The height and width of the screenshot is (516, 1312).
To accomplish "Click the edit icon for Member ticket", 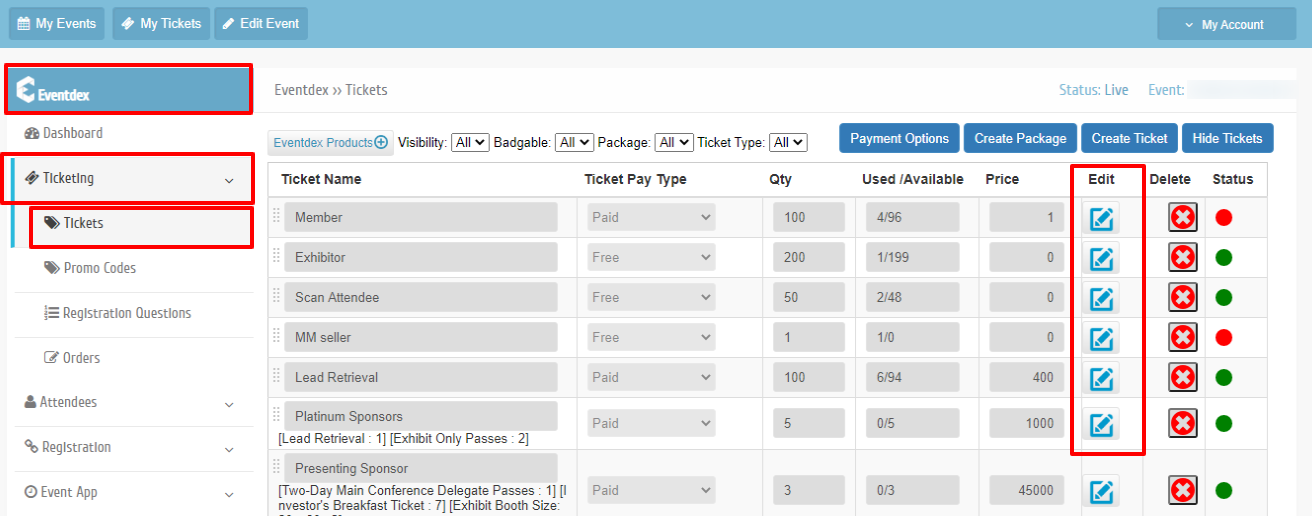I will [x=1101, y=218].
